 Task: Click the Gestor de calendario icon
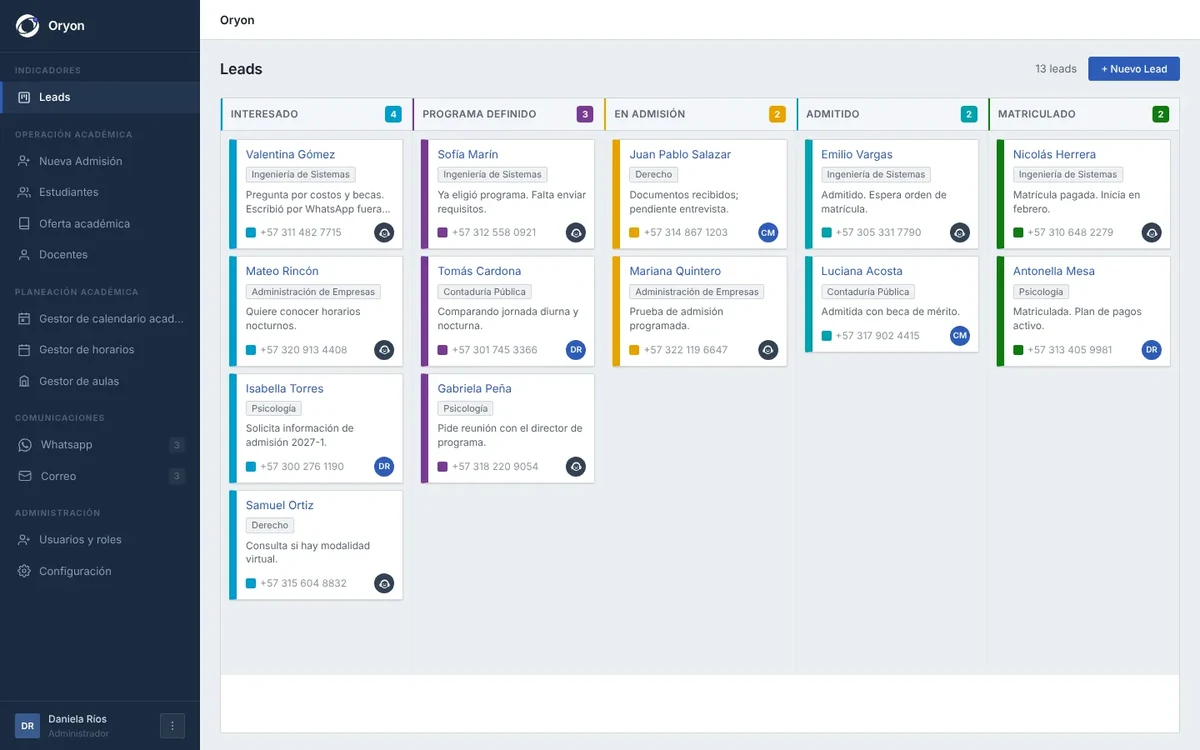pos(24,319)
